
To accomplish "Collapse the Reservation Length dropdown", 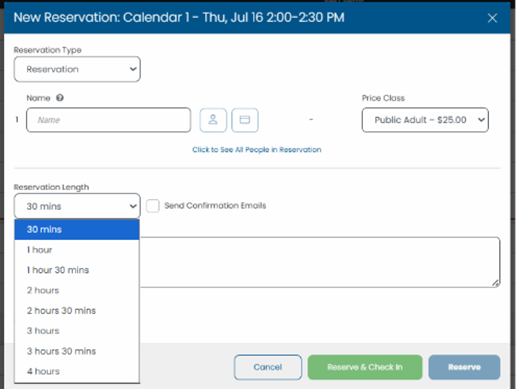I will (x=77, y=206).
